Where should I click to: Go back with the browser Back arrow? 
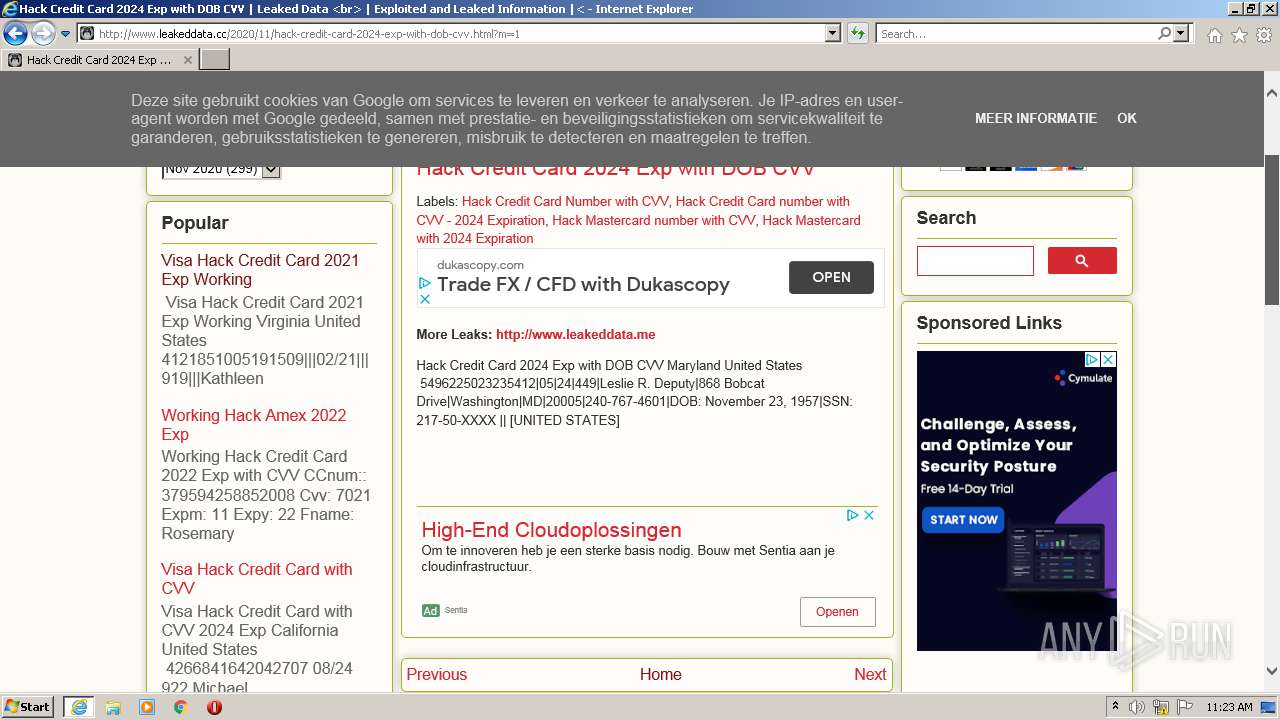click(15, 34)
